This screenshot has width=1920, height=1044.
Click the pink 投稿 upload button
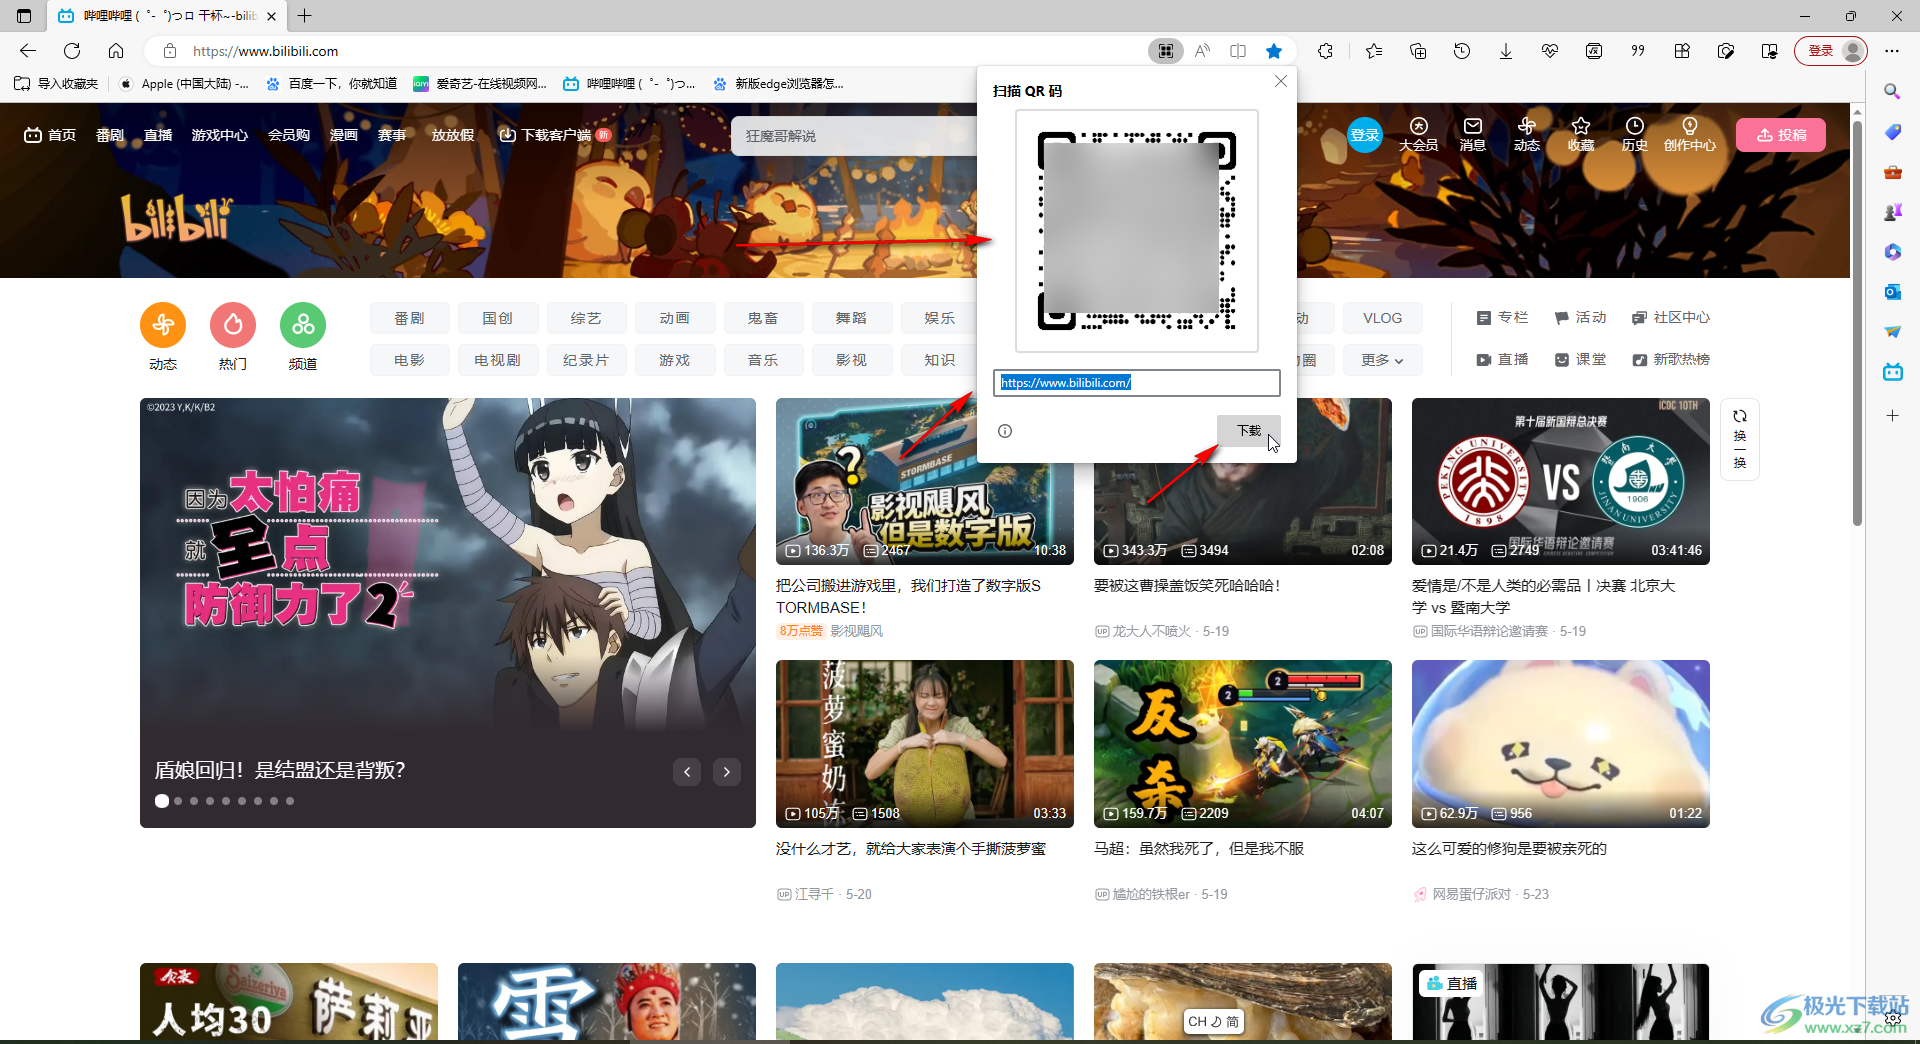1781,135
